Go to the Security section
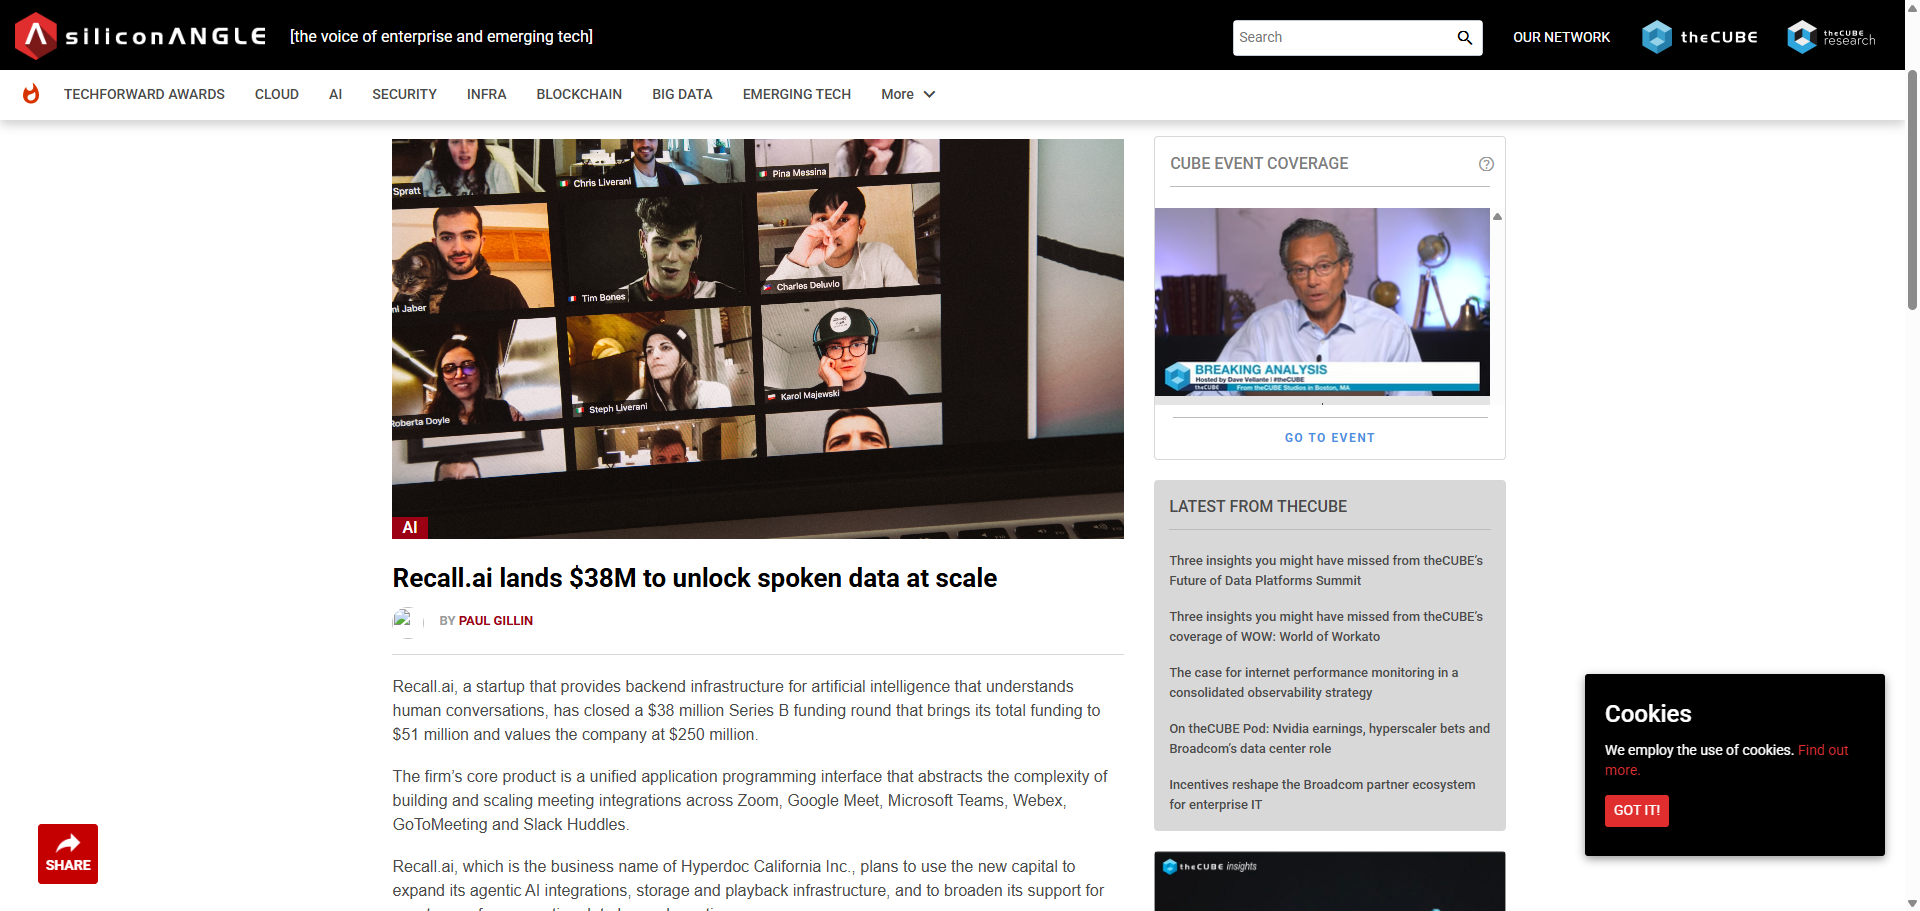Screen dimensions: 1920x911 click(404, 94)
